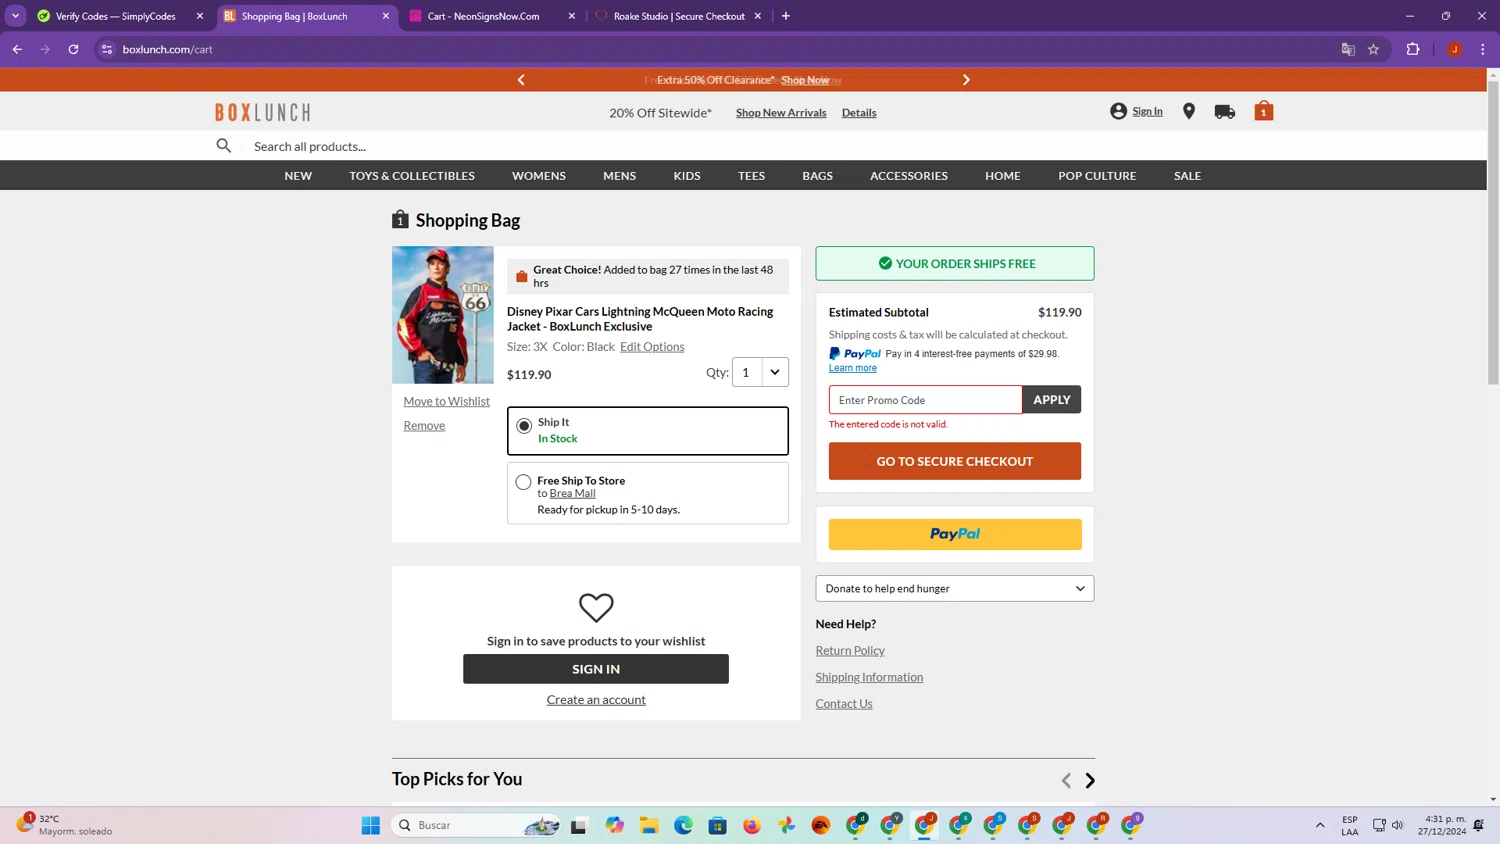This screenshot has height=844, width=1500.
Task: Click Move to Wishlist link
Action: 447,401
